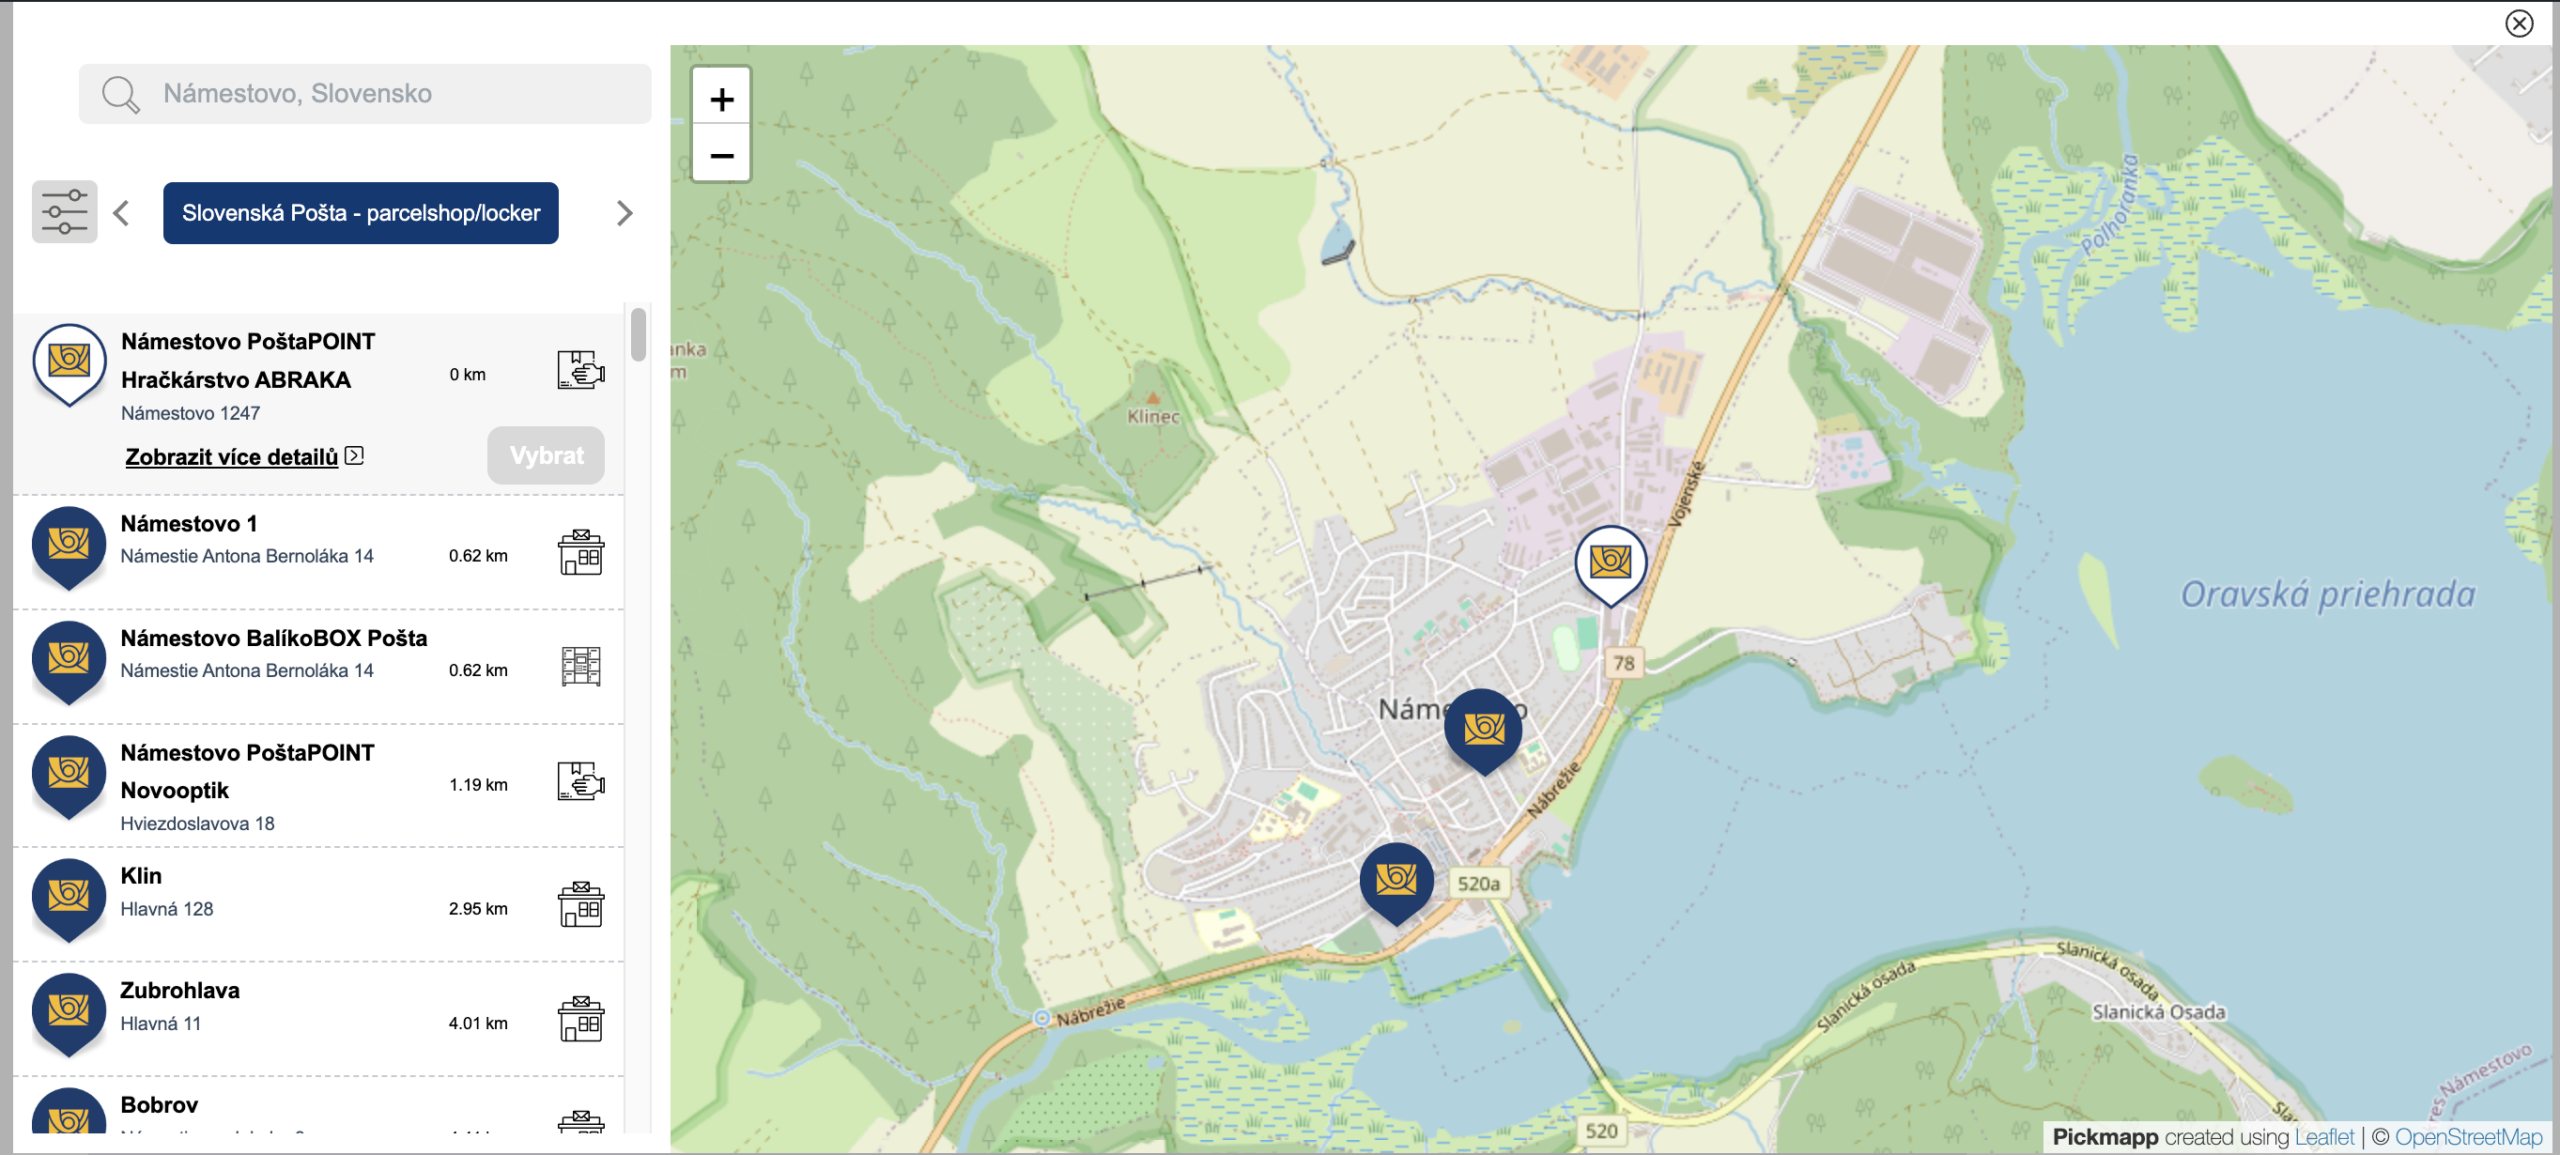Viewport: 2560px width, 1155px height.
Task: Click the map marker beside road 520a
Action: pos(1397,883)
